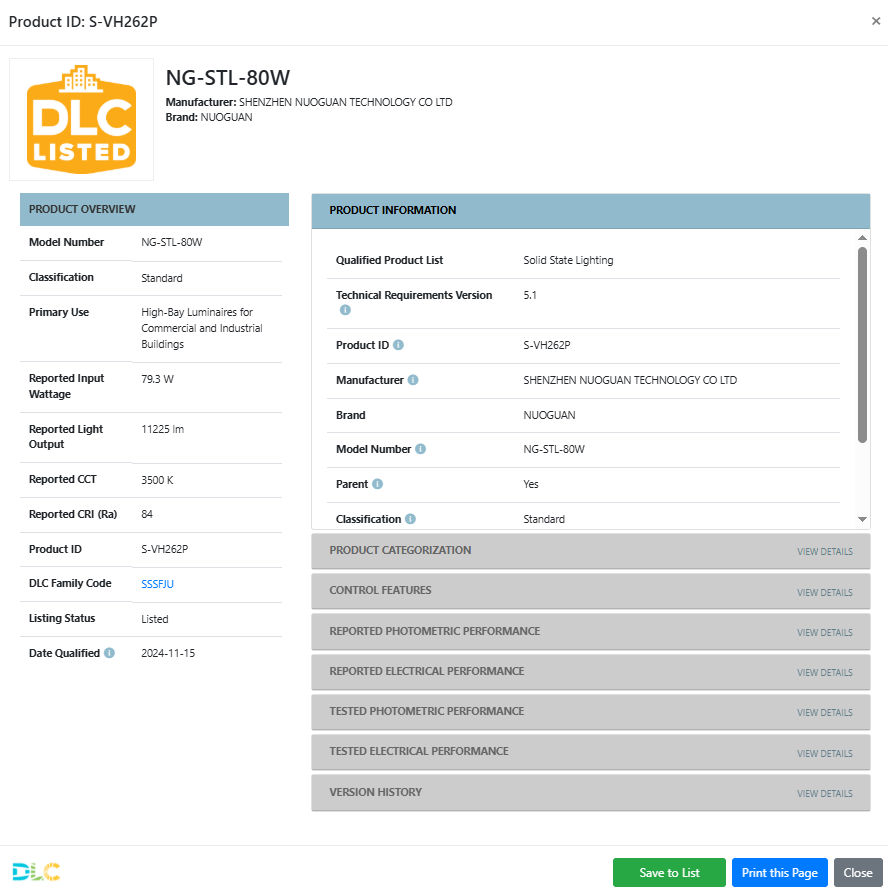Click the info icon beside Classification in Product Information
This screenshot has height=890, width=888.
pos(411,519)
